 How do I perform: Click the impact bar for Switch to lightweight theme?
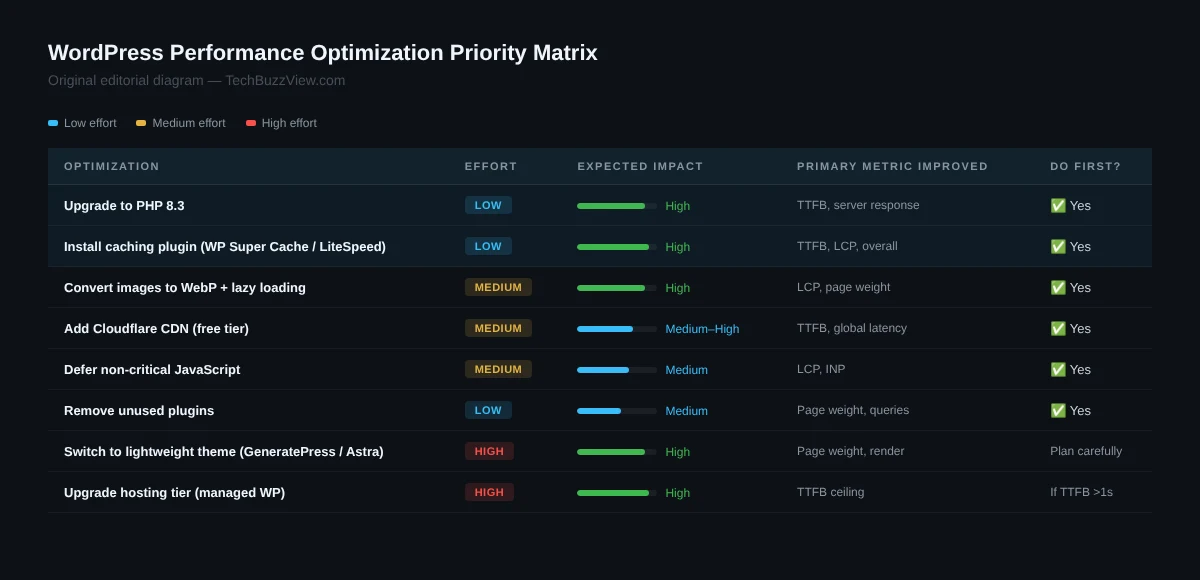[617, 451]
